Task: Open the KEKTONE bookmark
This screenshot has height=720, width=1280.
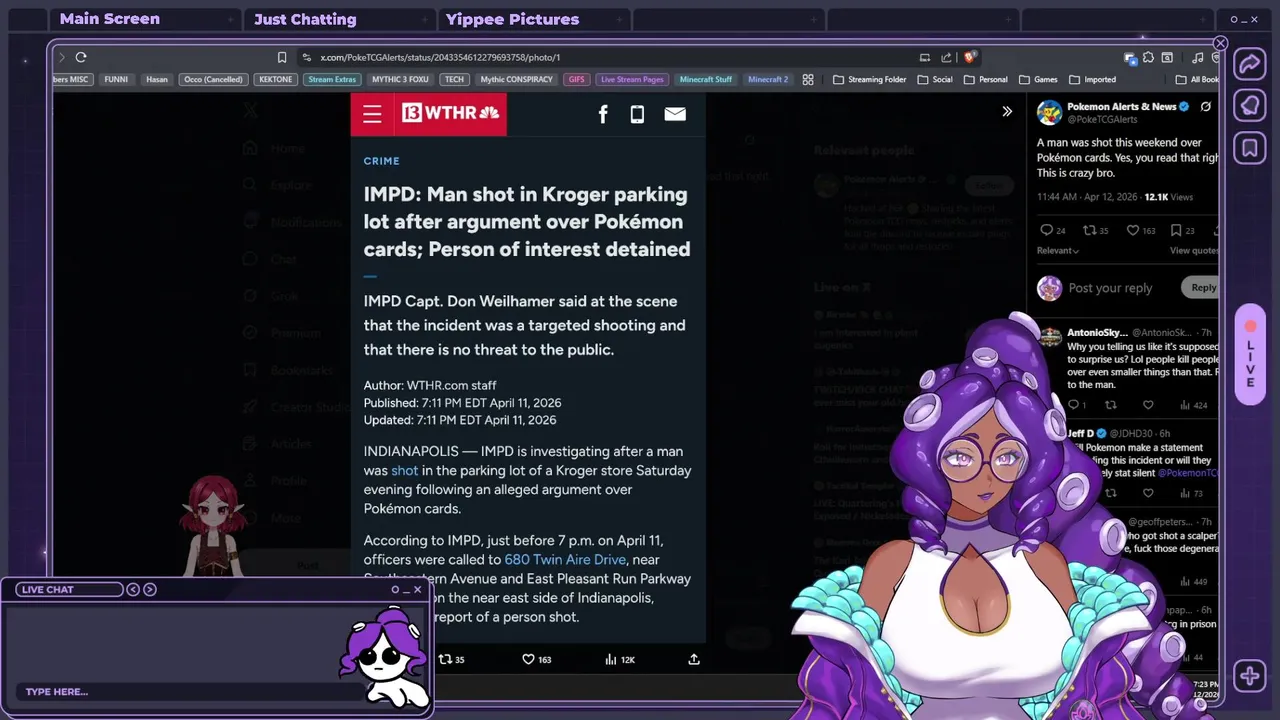Action: [276, 79]
